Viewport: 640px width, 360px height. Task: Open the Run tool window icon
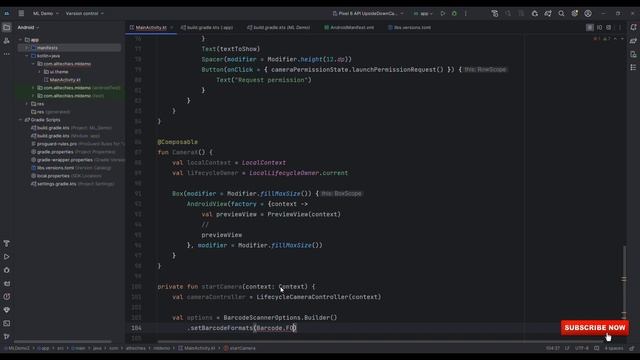point(7,257)
